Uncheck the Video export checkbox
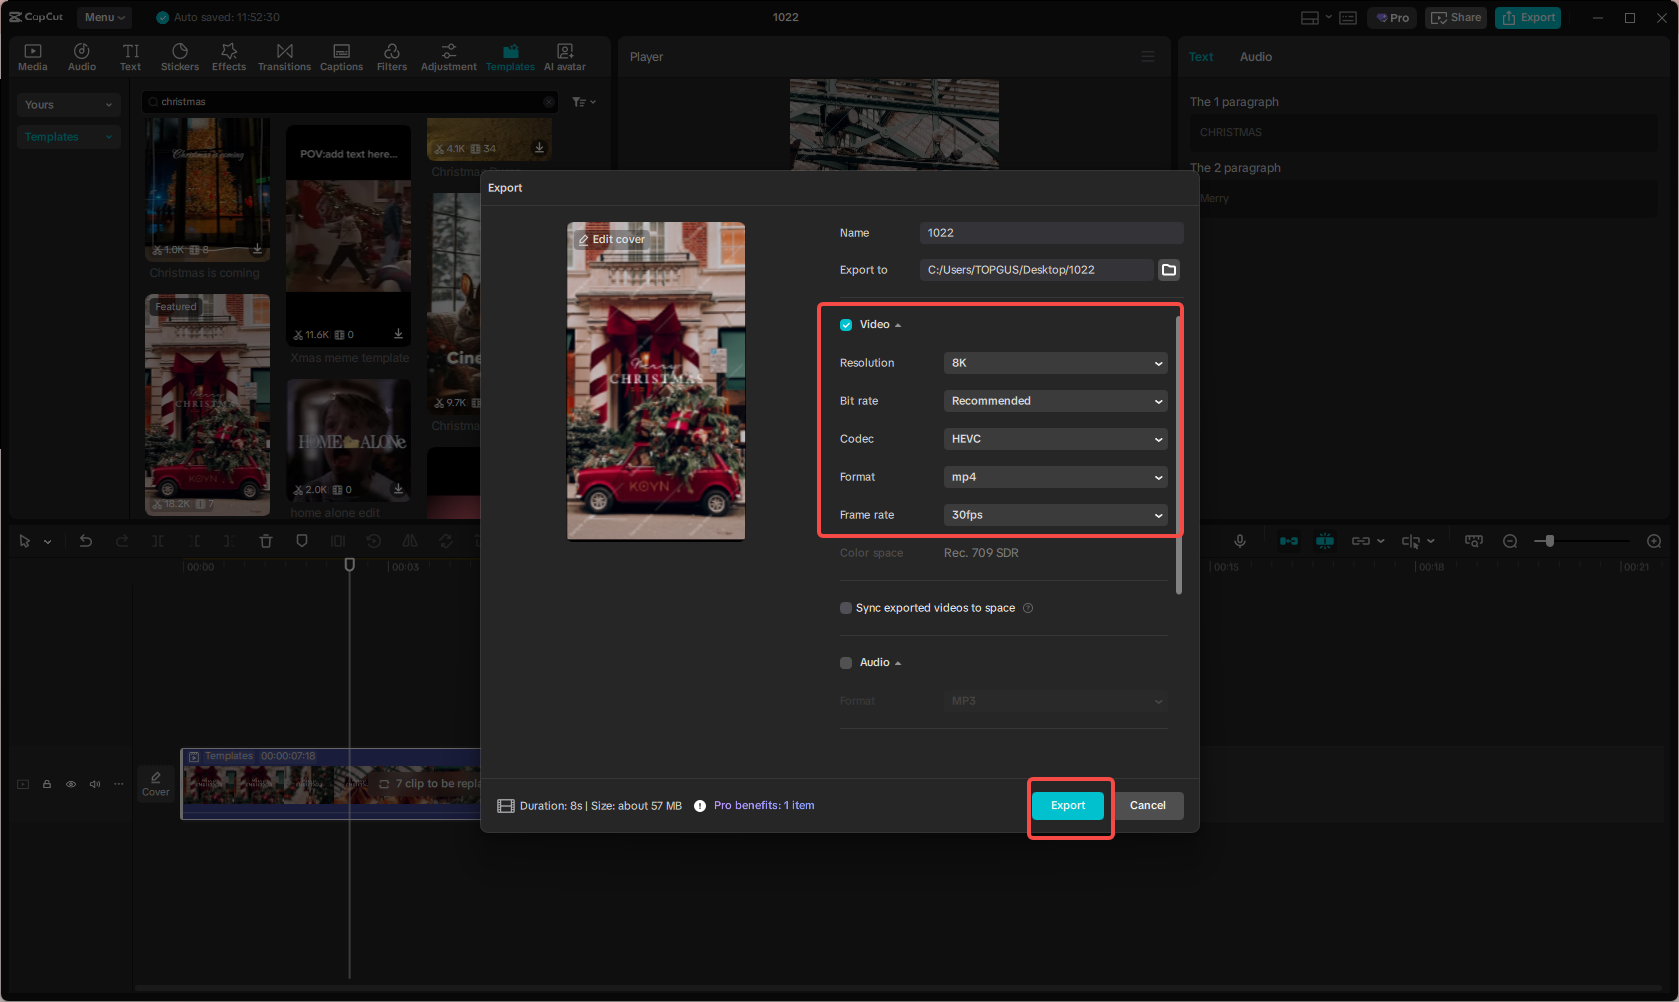 coord(845,324)
